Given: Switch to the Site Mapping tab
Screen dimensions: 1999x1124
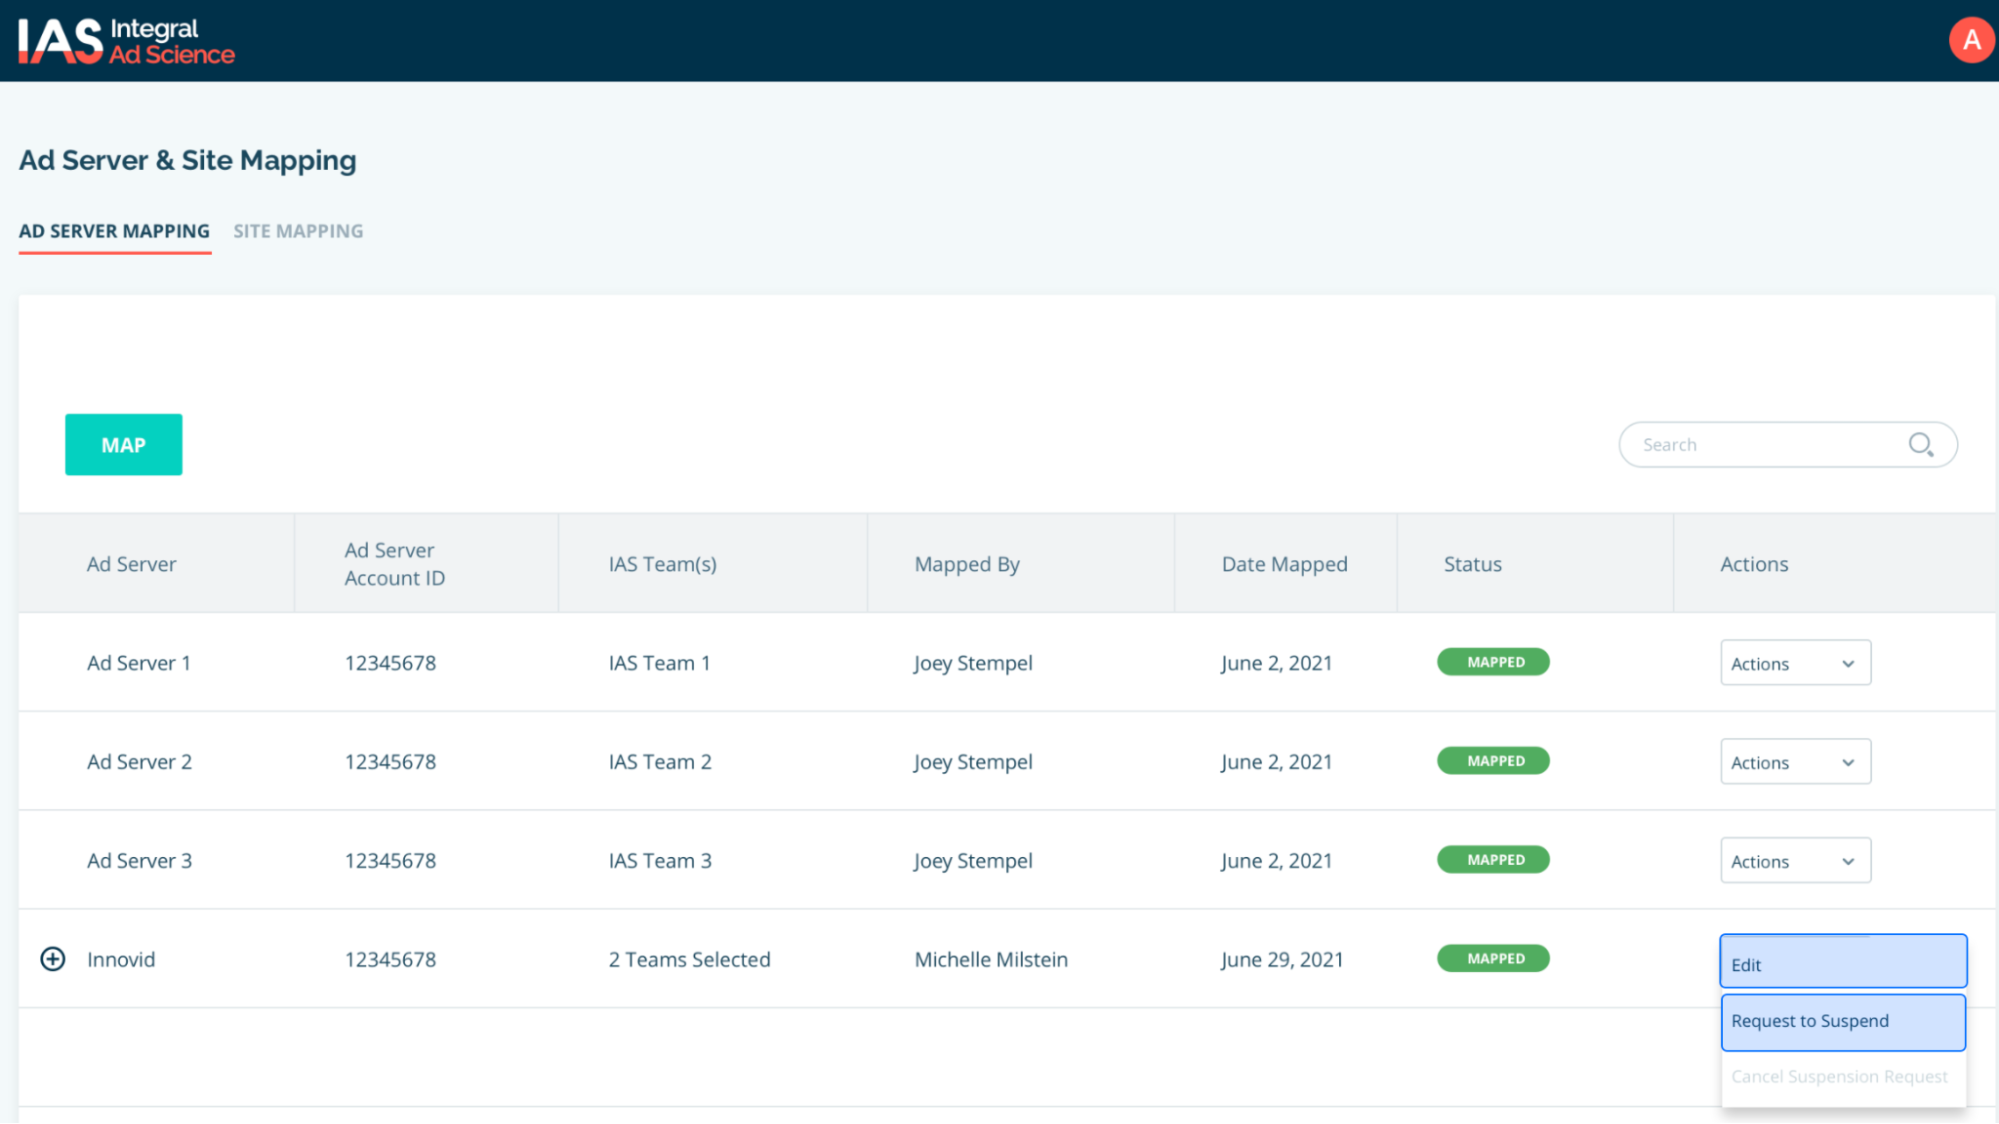Looking at the screenshot, I should click(298, 231).
